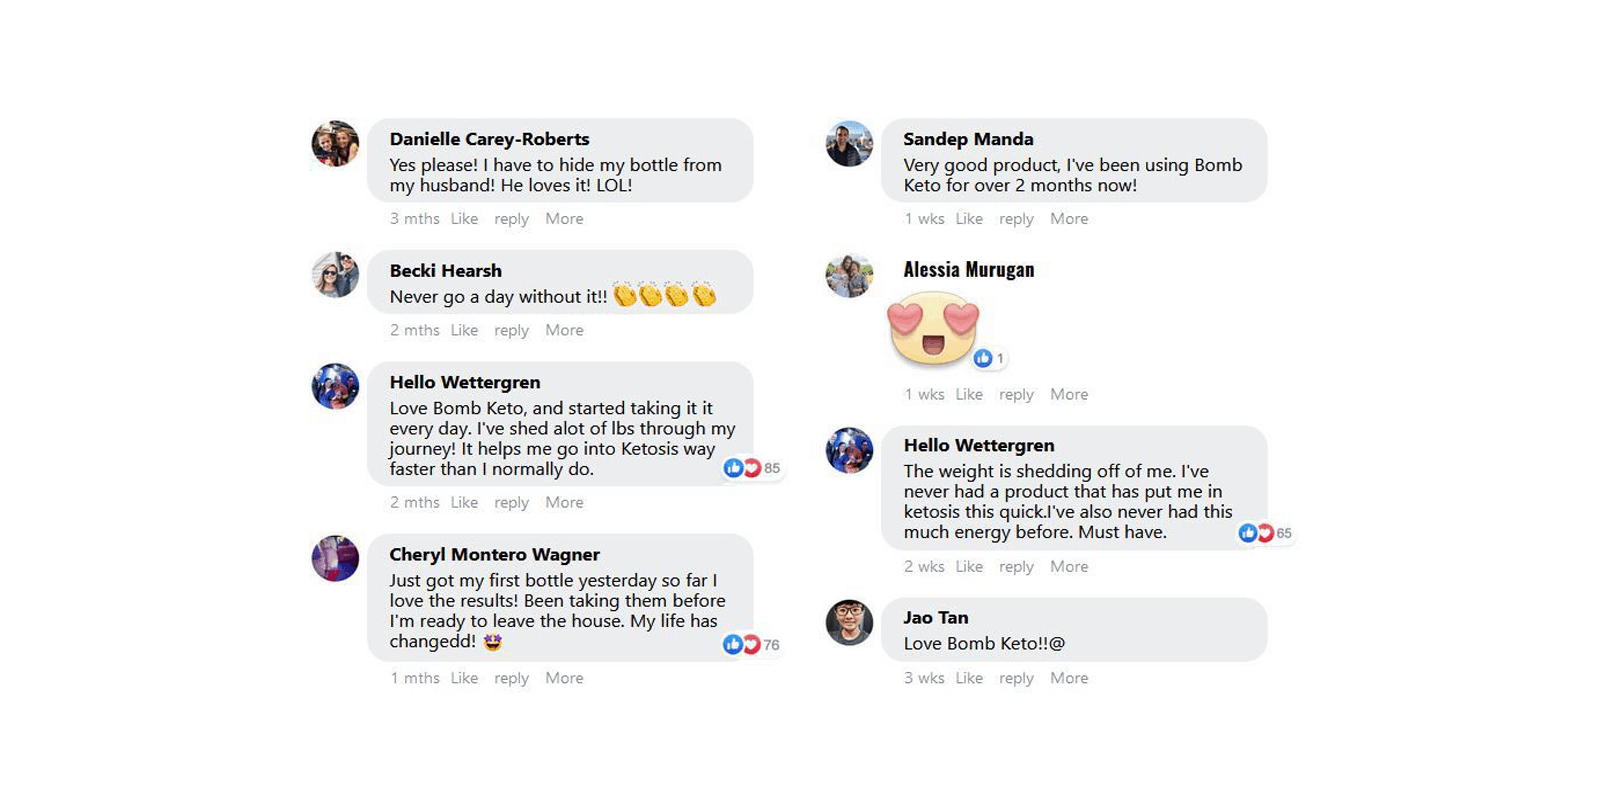This screenshot has height=800, width=1600.
Task: Open Cheryl Montero Wagner's name link
Action: (x=494, y=554)
